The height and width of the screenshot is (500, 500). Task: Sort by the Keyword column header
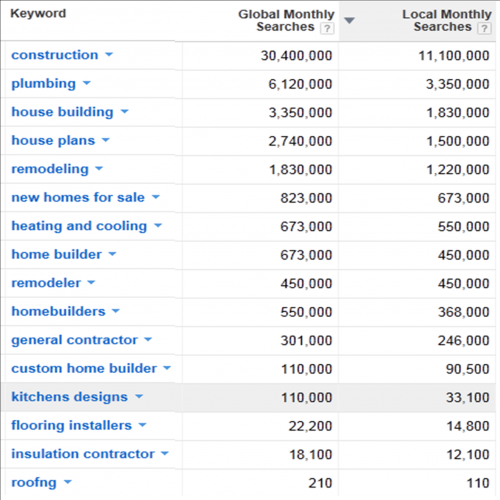(38, 13)
